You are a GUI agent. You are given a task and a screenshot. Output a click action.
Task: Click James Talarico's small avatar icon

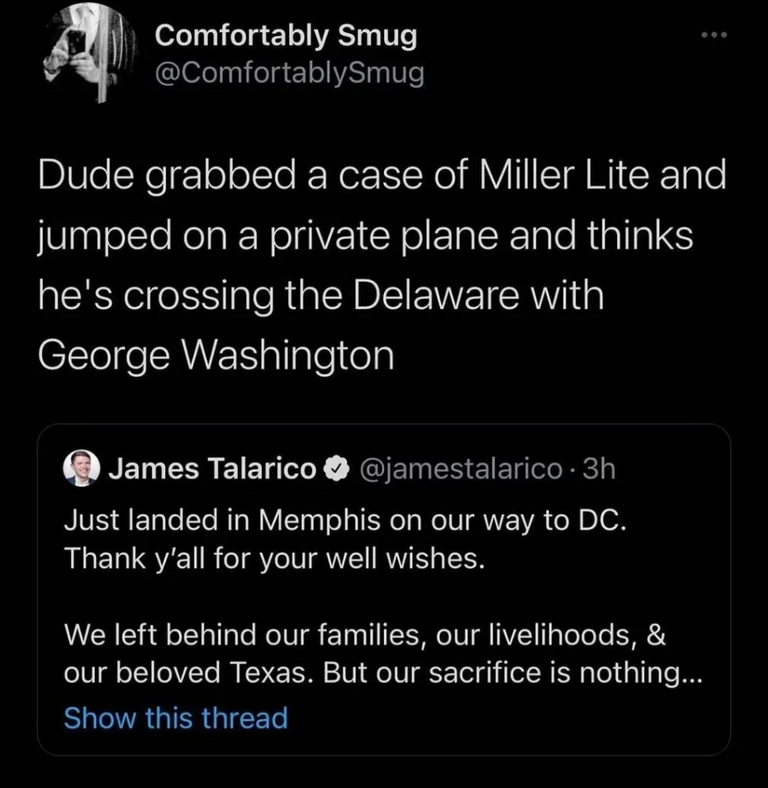[81, 467]
